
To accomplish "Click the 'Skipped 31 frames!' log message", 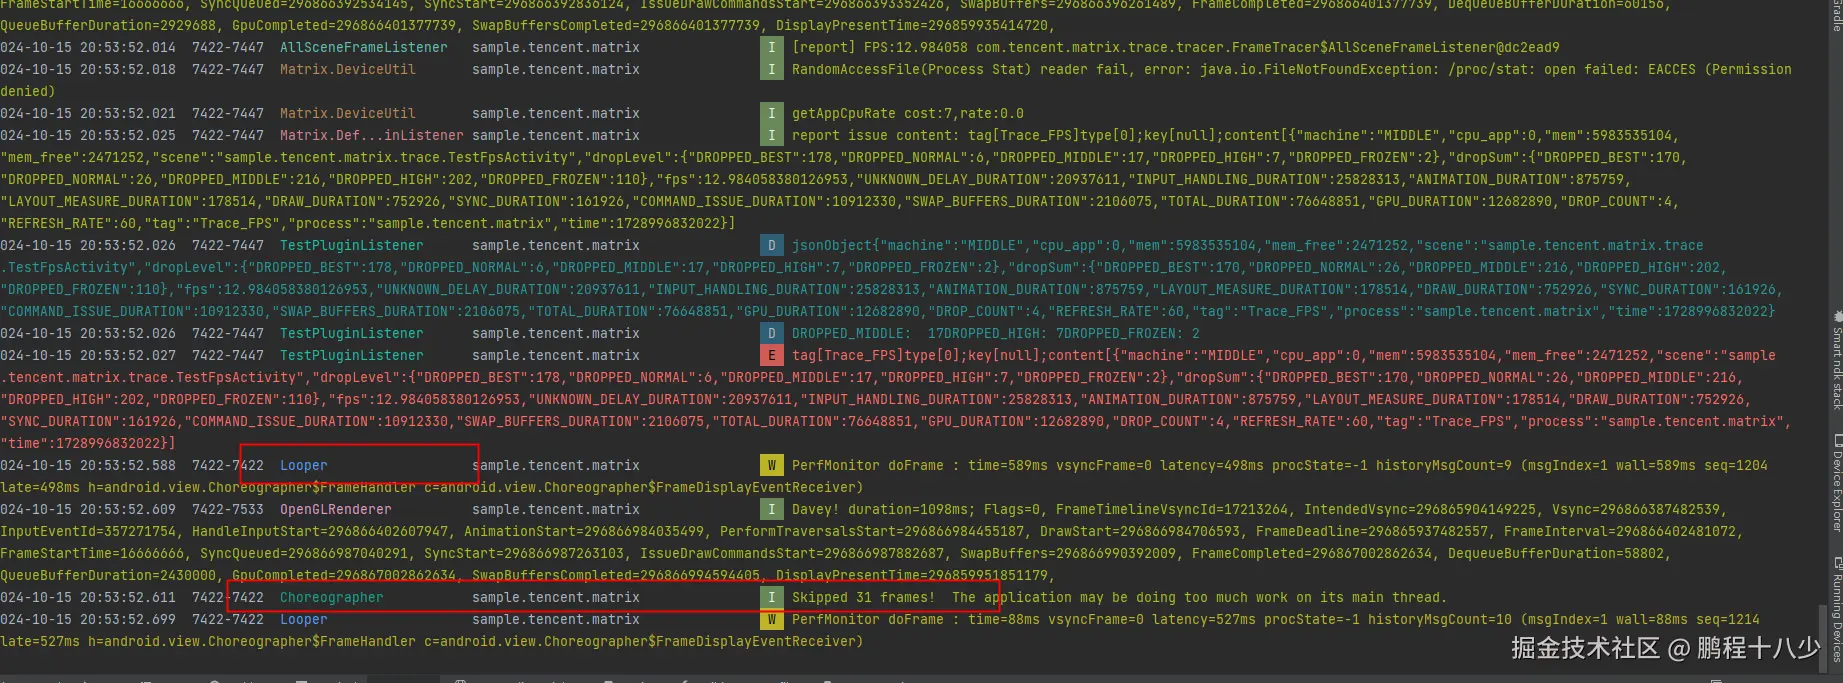I will point(1119,597).
